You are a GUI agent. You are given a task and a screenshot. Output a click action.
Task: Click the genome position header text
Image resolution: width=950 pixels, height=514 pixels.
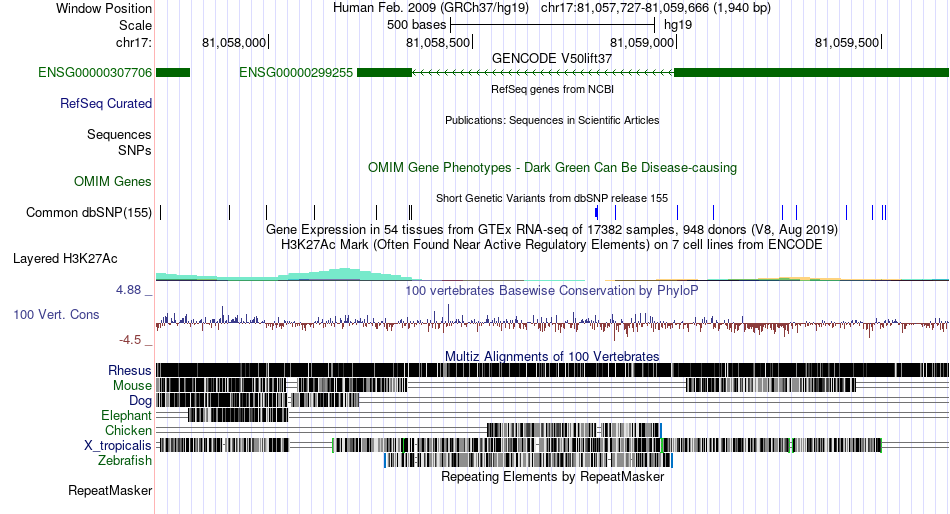[552, 8]
